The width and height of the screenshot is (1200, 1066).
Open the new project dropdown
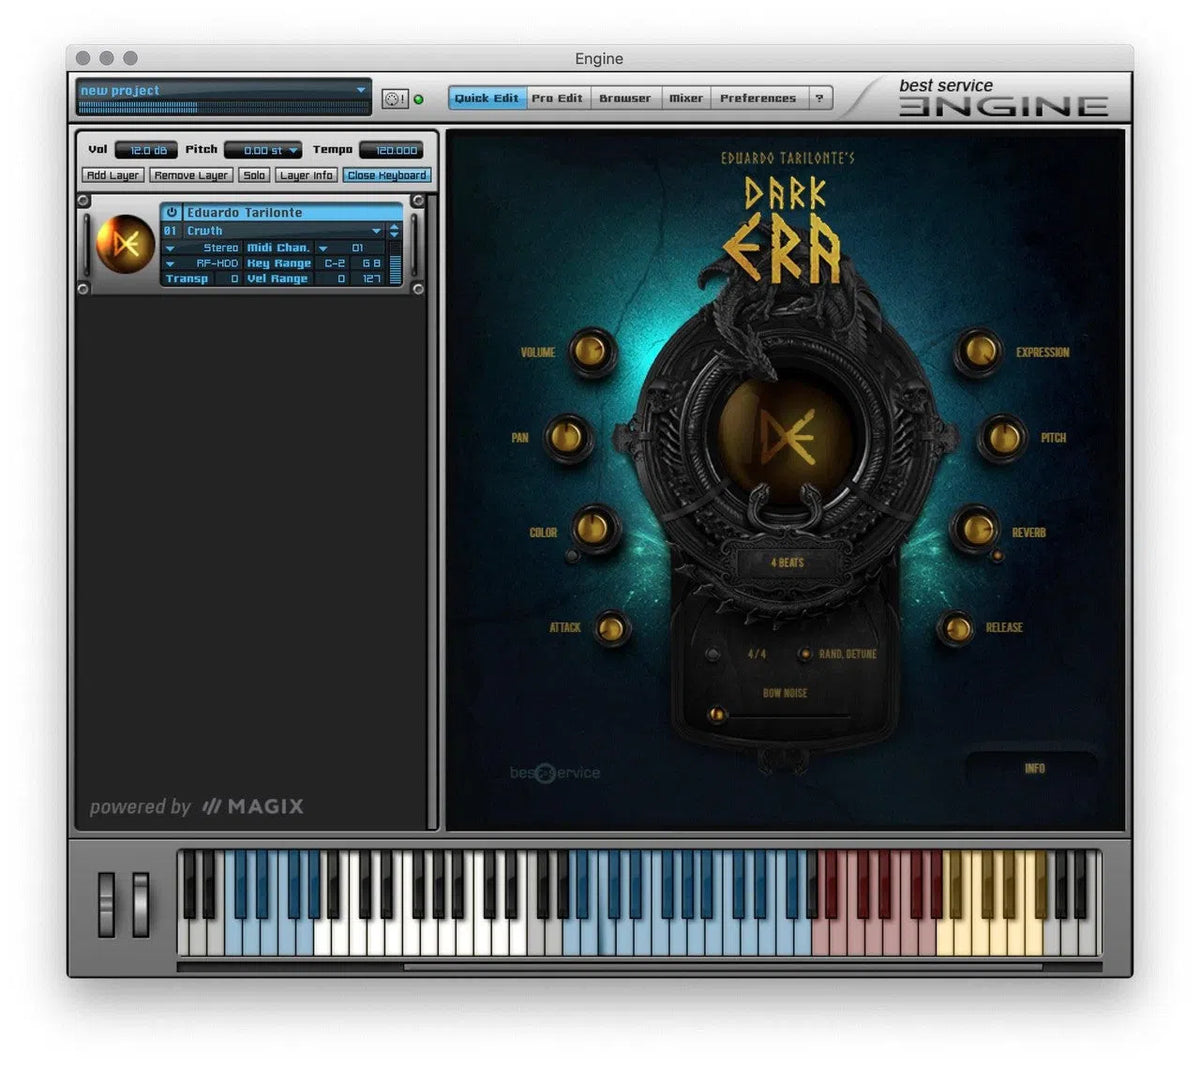[x=360, y=90]
